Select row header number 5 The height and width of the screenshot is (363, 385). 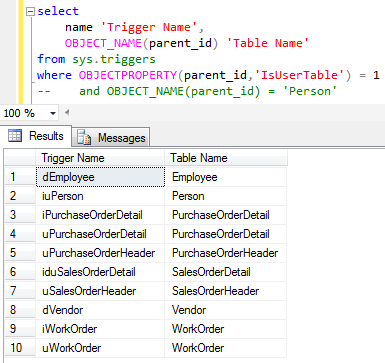point(20,253)
